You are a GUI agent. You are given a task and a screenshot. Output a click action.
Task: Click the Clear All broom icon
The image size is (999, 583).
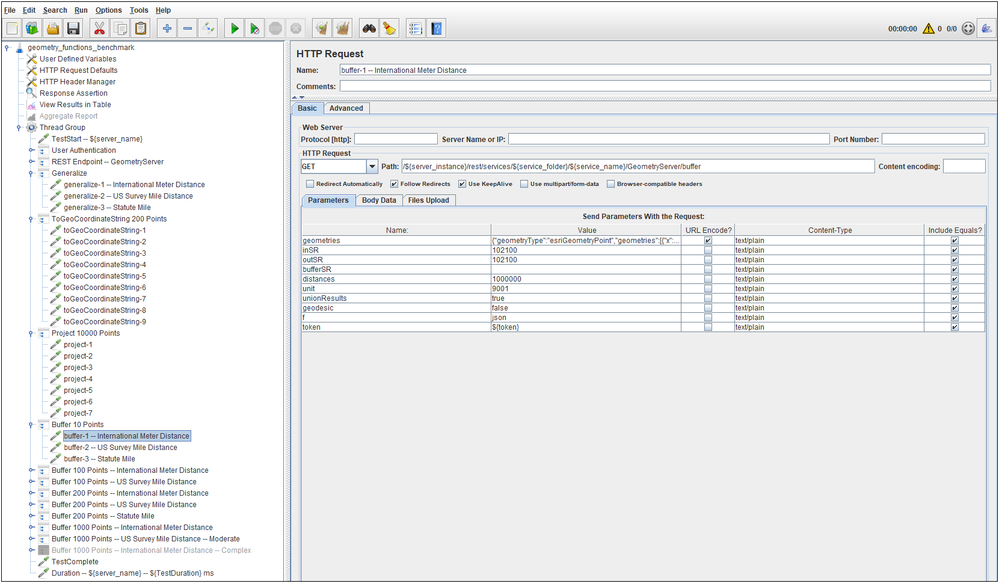pyautogui.click(x=344, y=29)
